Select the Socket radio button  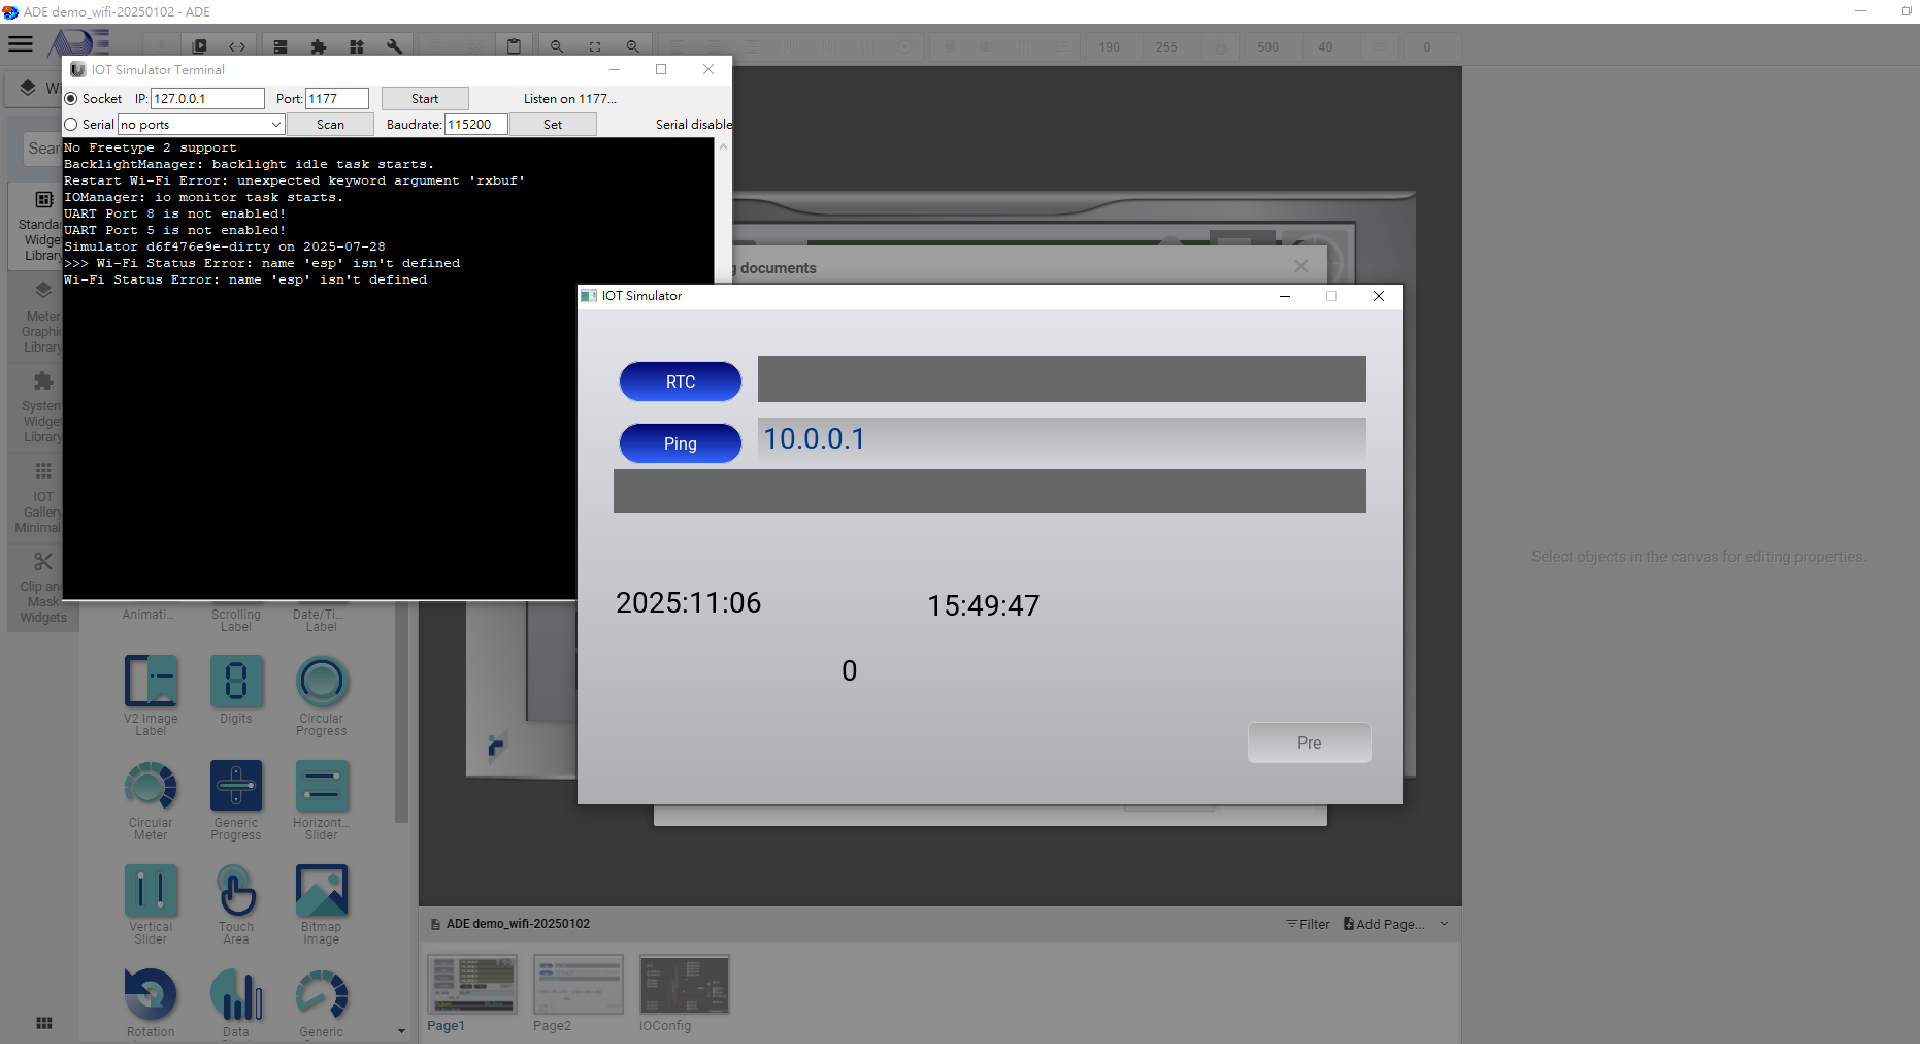pyautogui.click(x=71, y=99)
